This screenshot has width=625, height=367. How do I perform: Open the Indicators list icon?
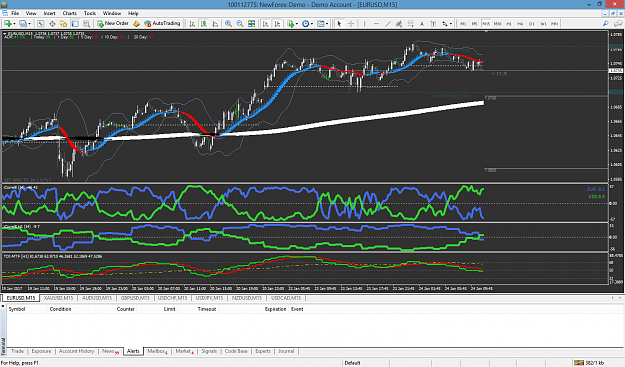[291, 24]
